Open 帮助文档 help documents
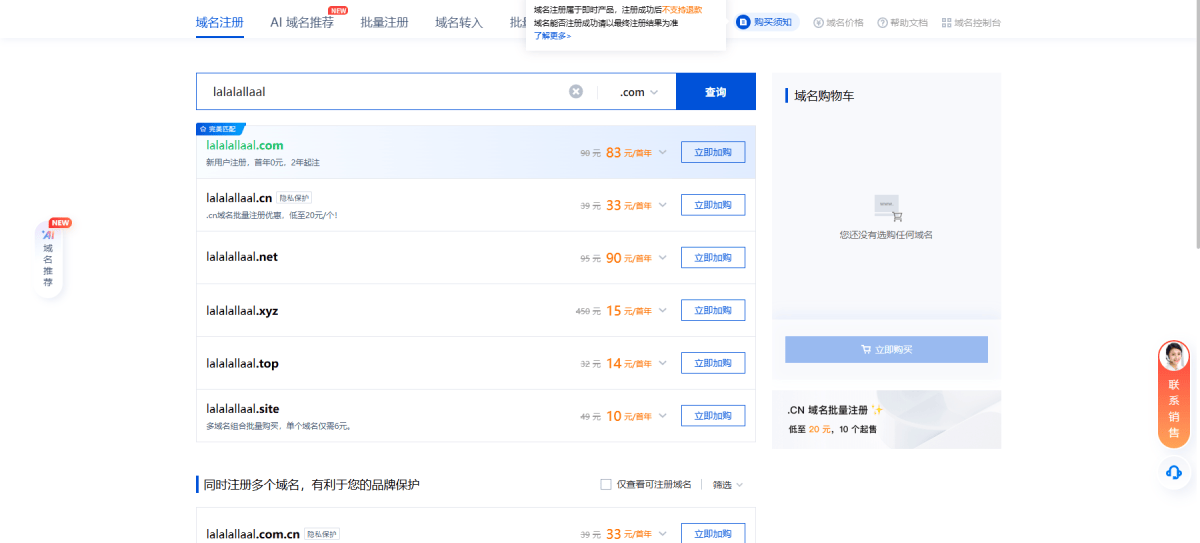The width and height of the screenshot is (1200, 543). (902, 22)
